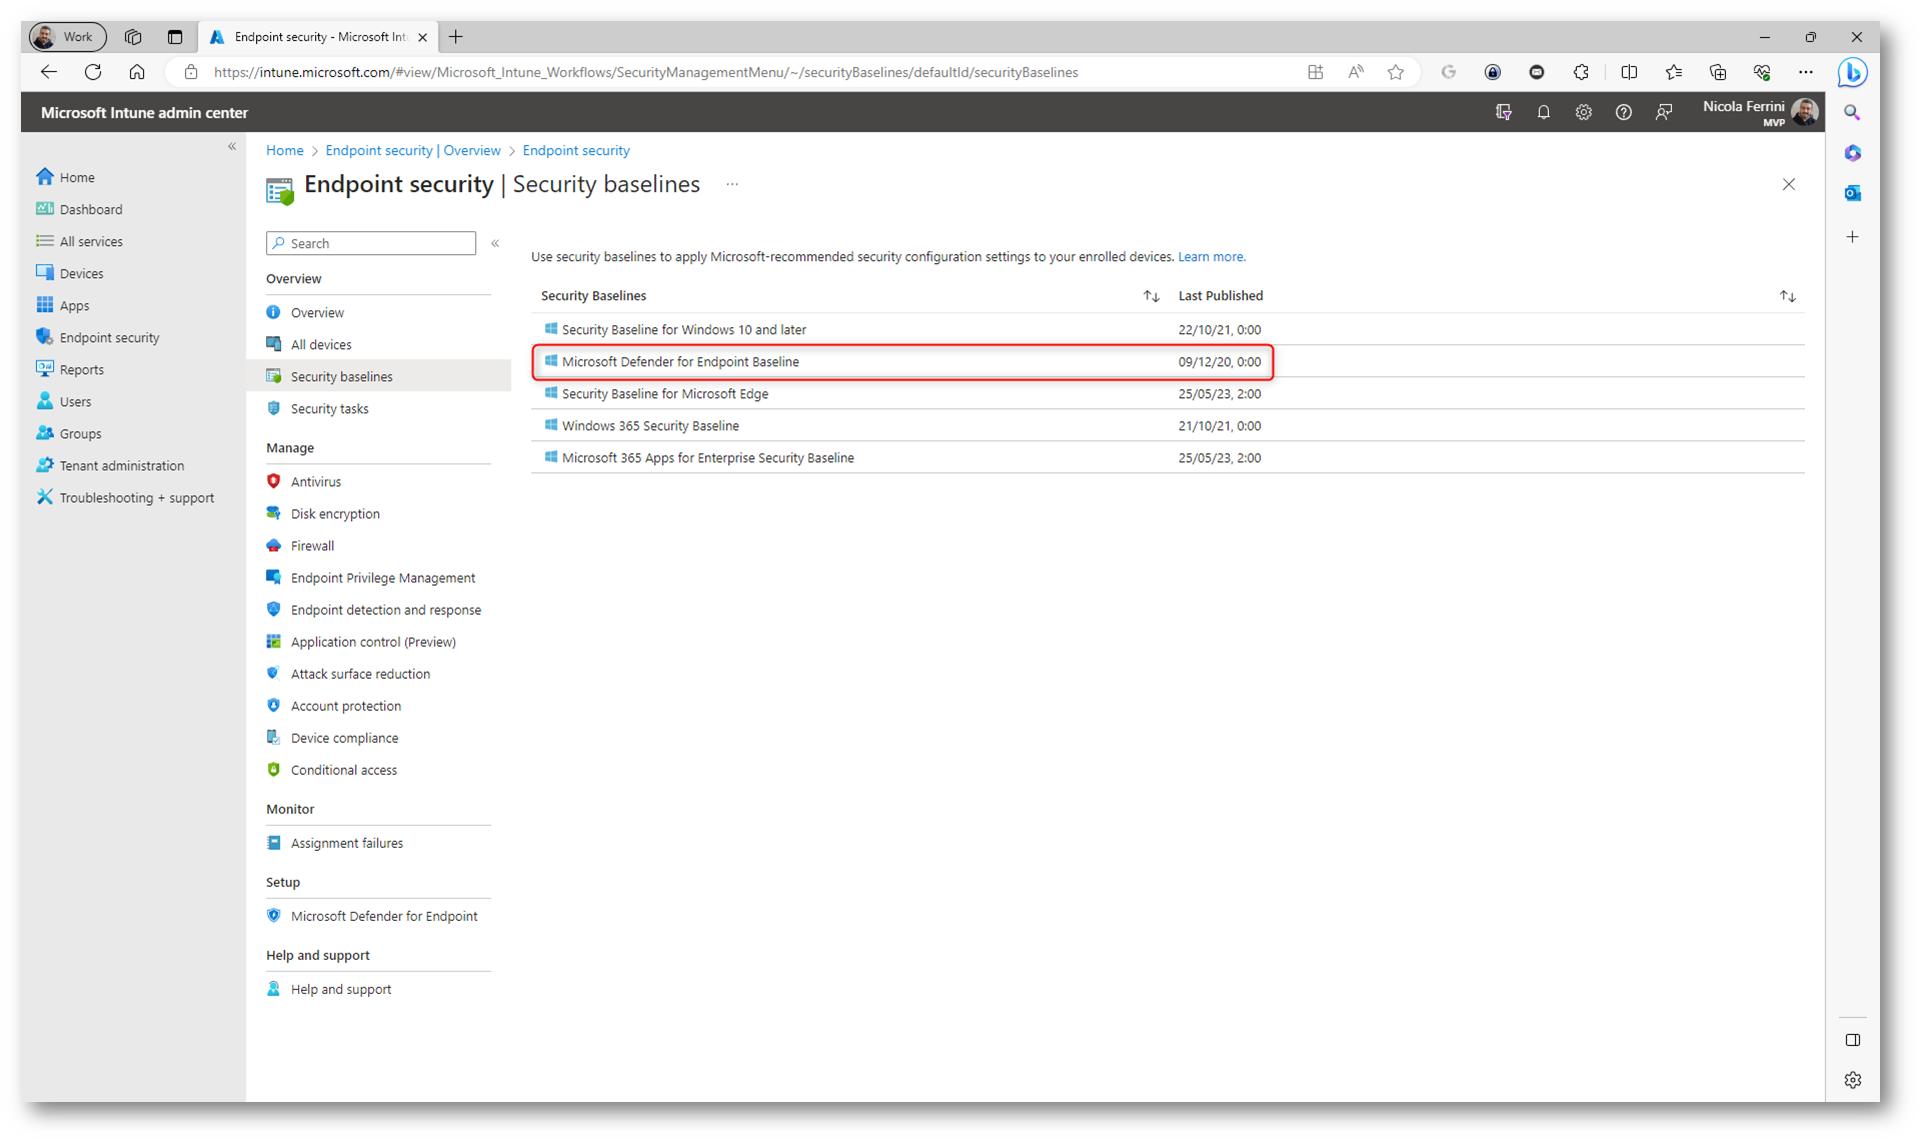Close the Security baselines blade
This screenshot has width=1922, height=1144.
[x=1788, y=184]
